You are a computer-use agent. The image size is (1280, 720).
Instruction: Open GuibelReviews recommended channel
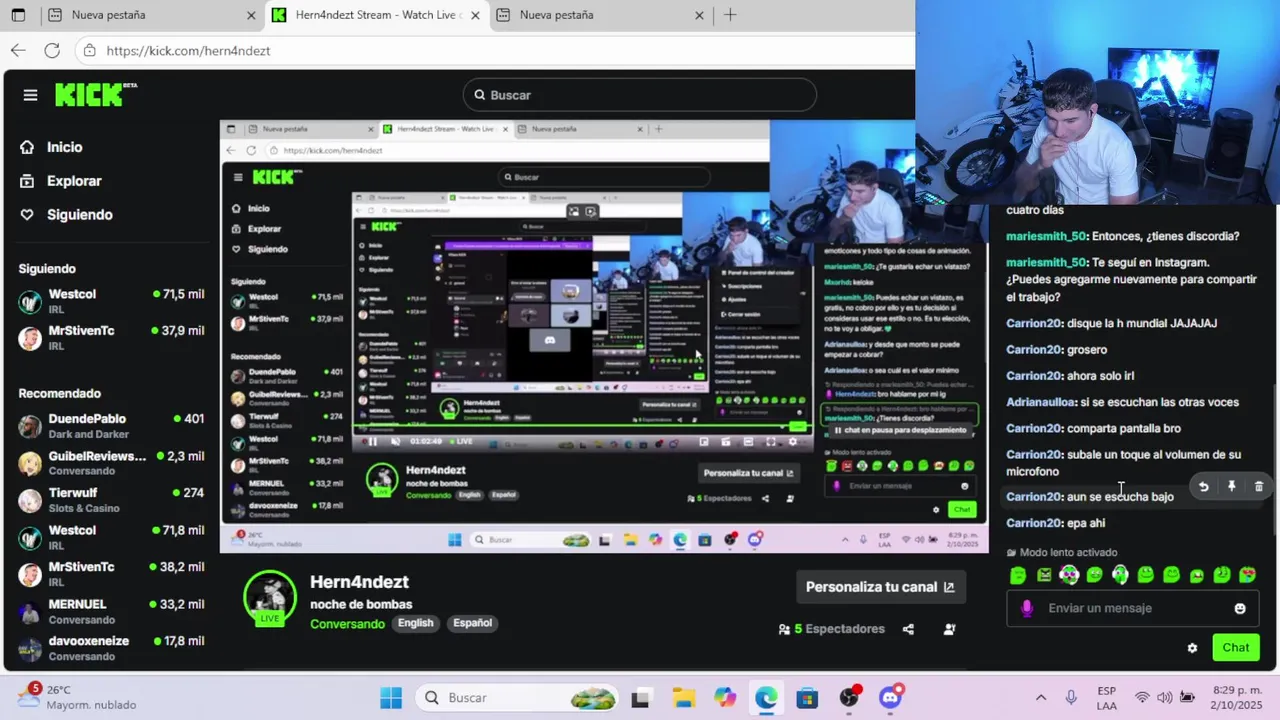pos(111,463)
